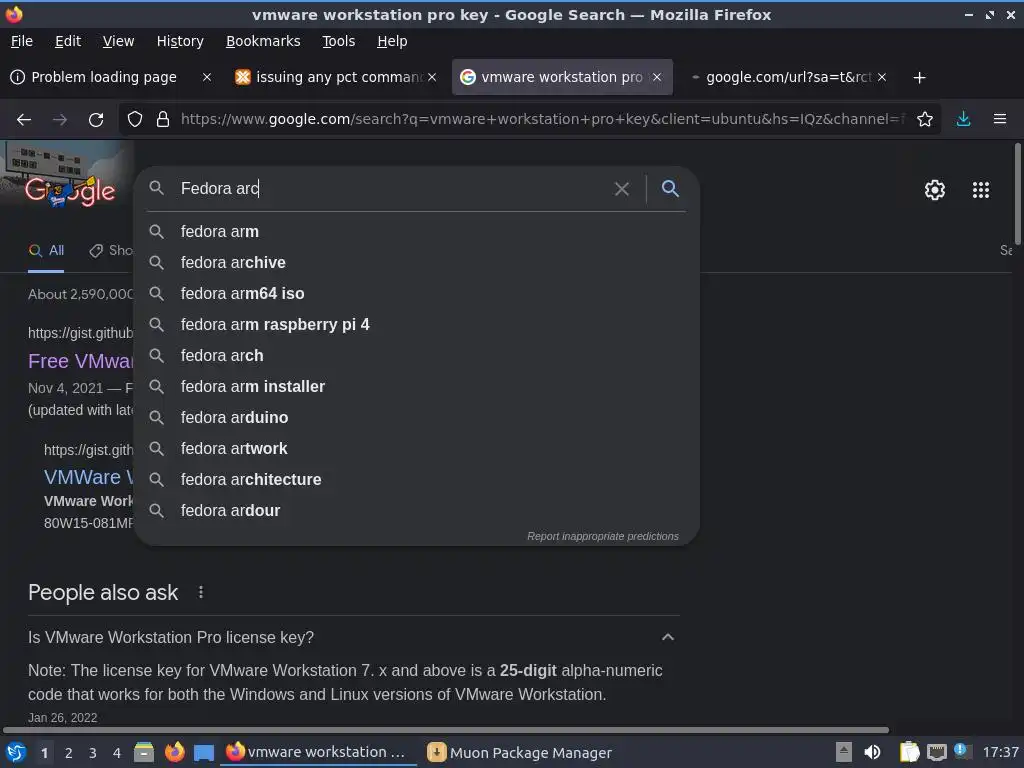This screenshot has width=1024, height=768.
Task: Open the network monitor tray icon
Action: (936, 753)
